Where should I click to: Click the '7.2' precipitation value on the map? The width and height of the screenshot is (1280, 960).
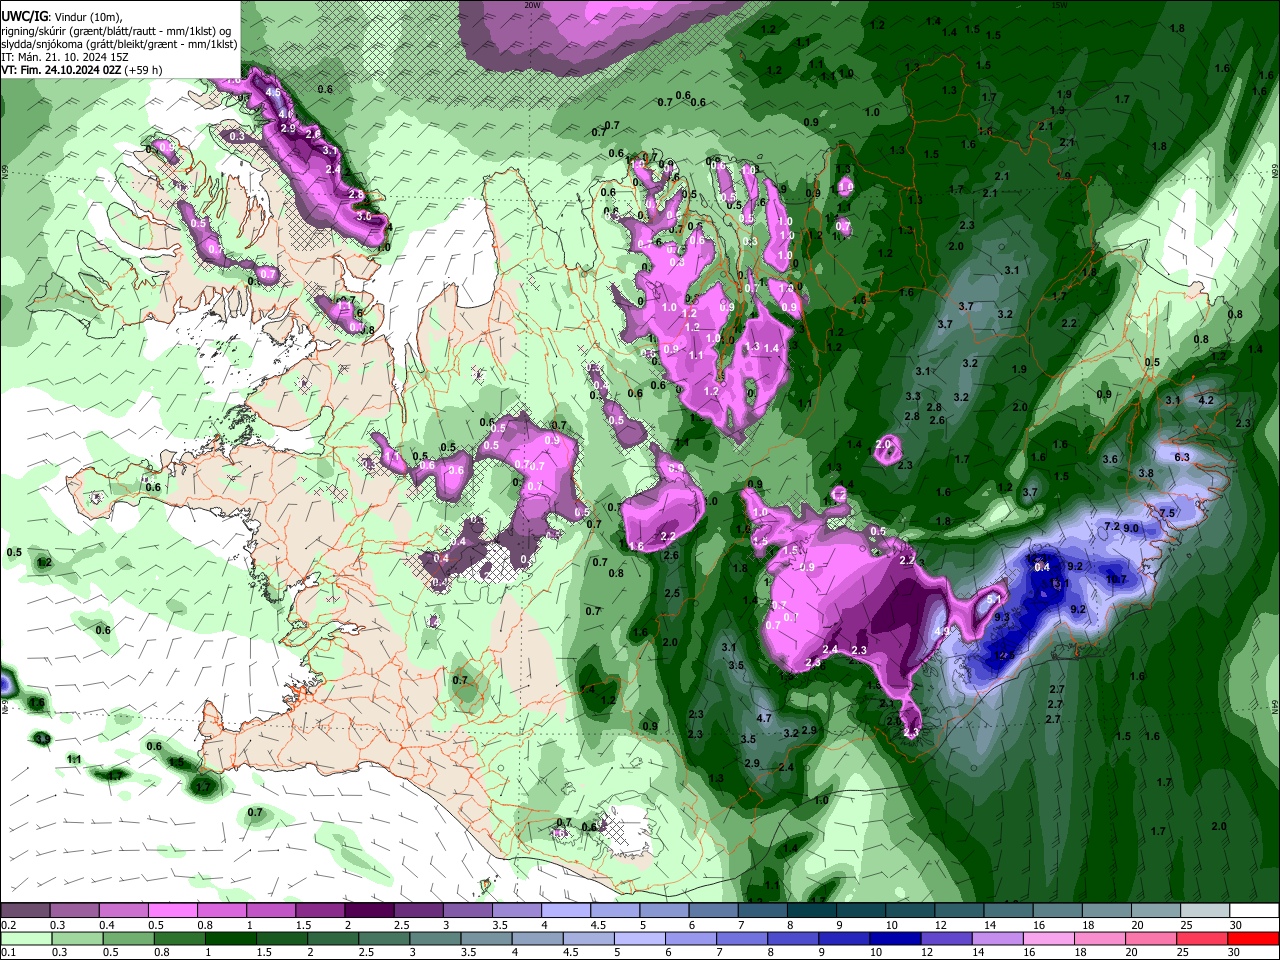tap(1111, 526)
